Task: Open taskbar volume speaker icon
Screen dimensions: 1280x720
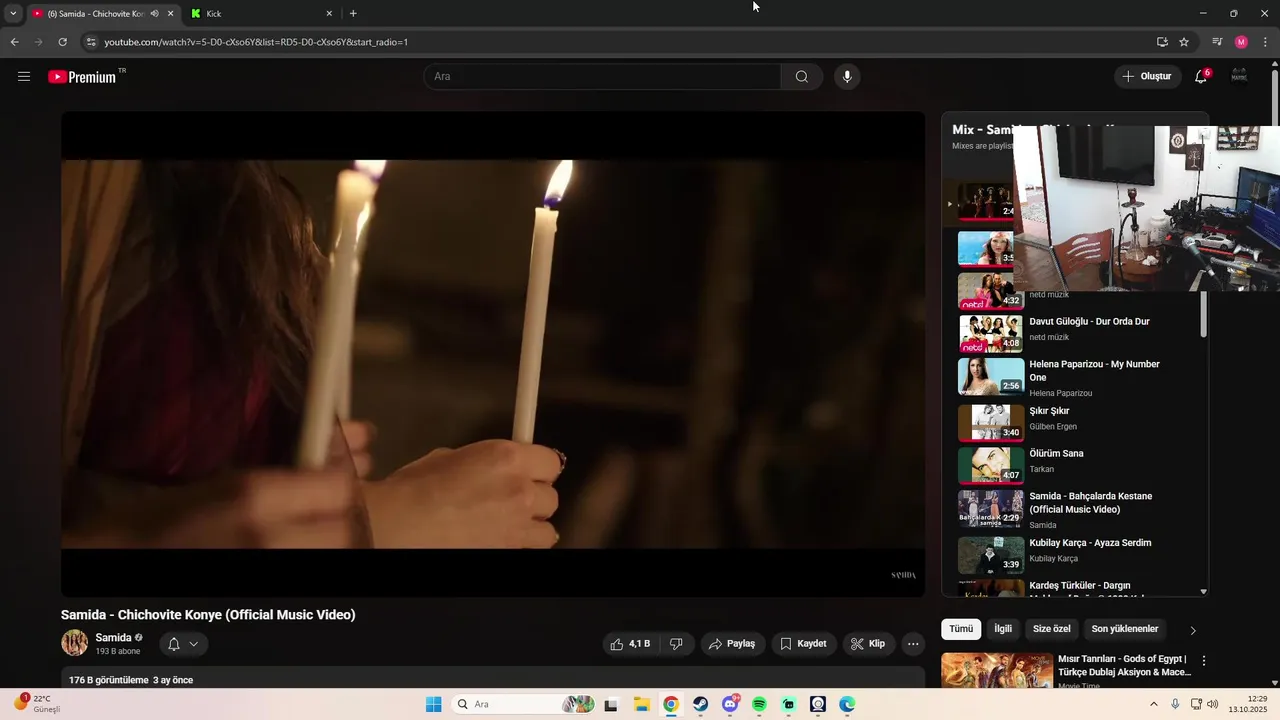Action: [1213, 704]
